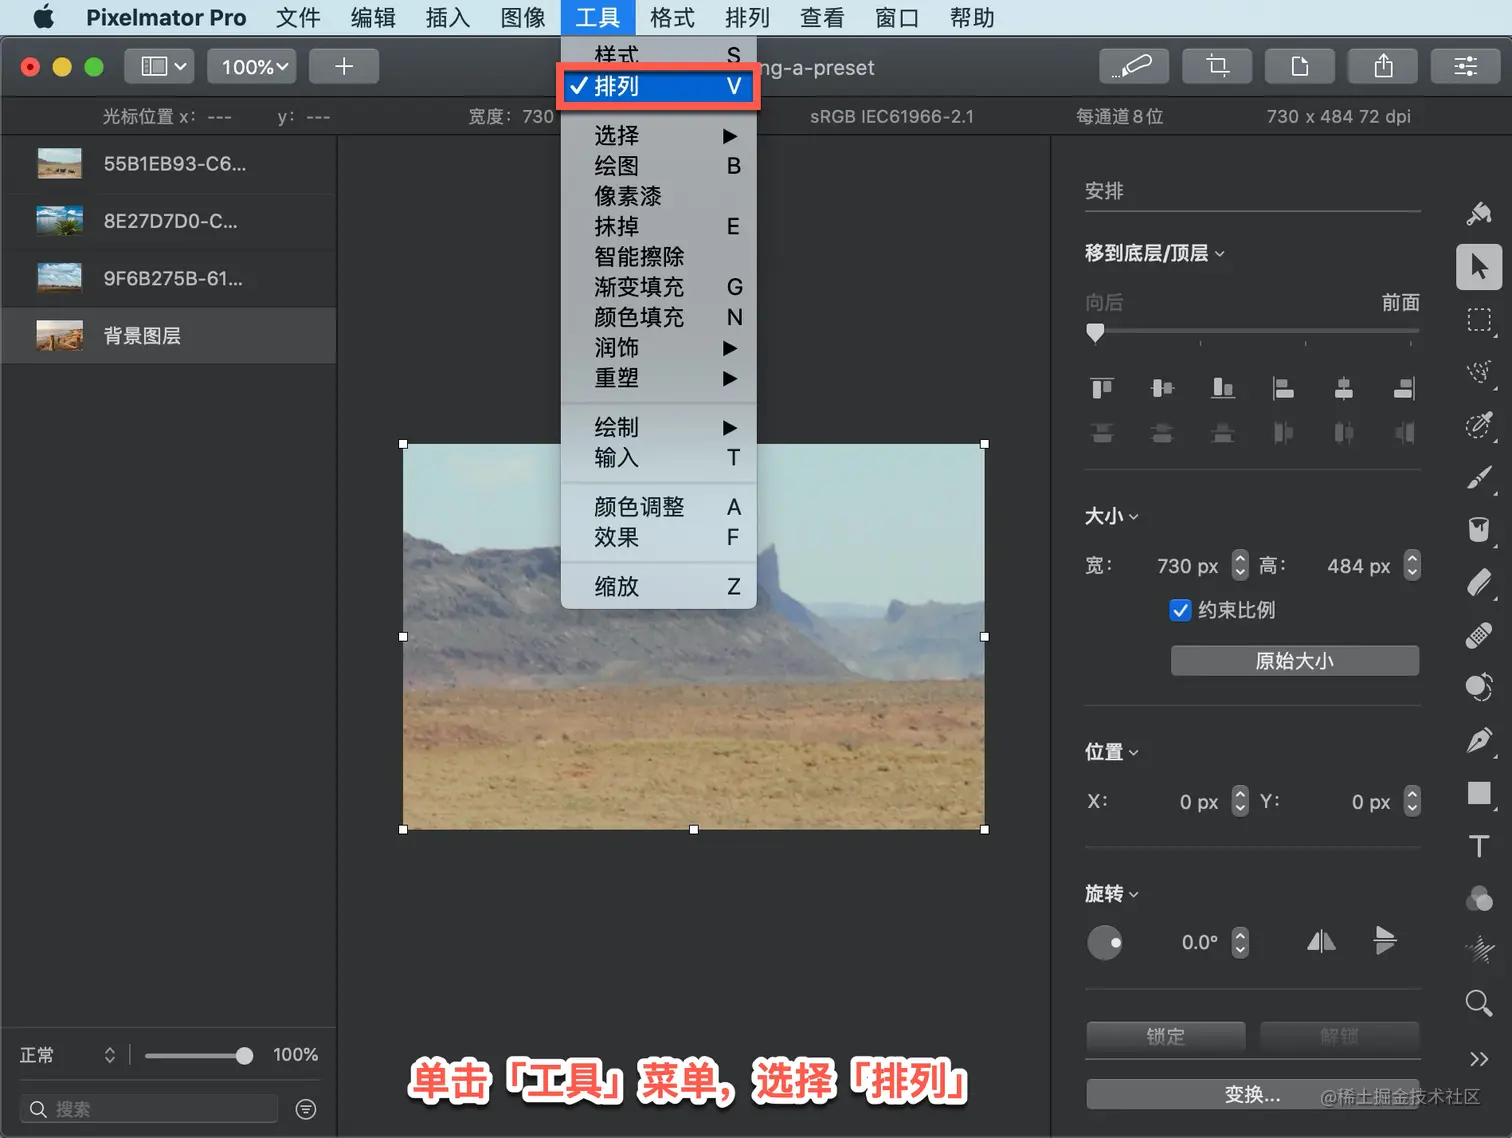Click the plus add button
The height and width of the screenshot is (1138, 1512).
(x=344, y=66)
